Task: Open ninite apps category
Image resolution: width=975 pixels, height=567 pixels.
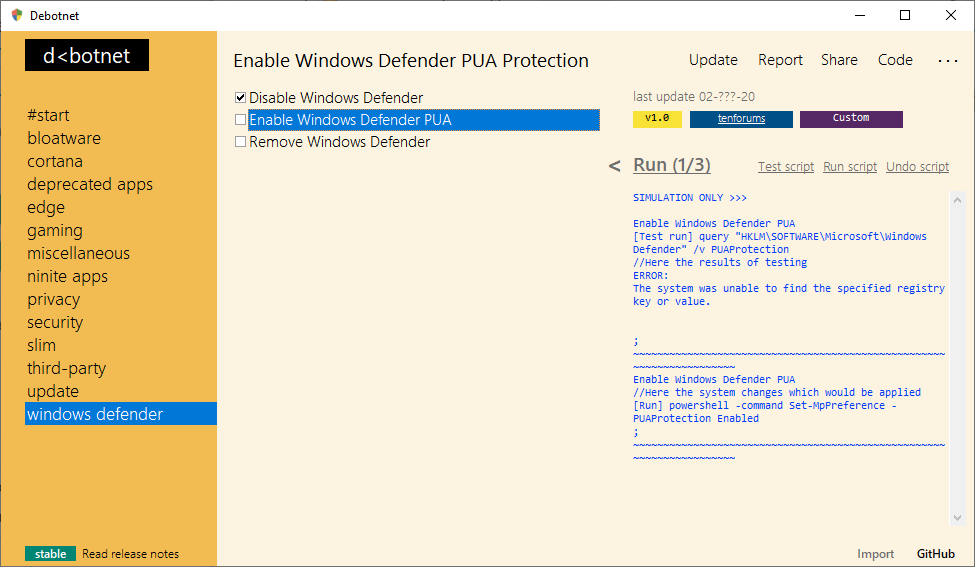Action: tap(68, 276)
